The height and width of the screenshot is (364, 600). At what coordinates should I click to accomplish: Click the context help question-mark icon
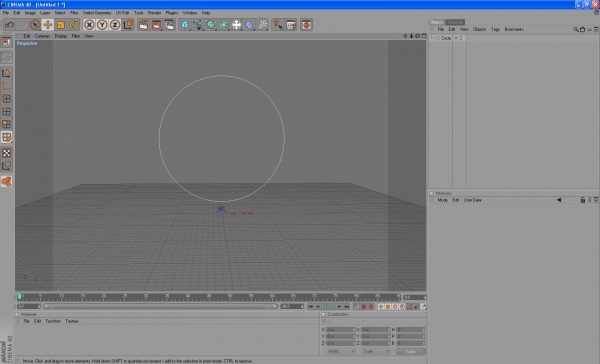(x=277, y=25)
